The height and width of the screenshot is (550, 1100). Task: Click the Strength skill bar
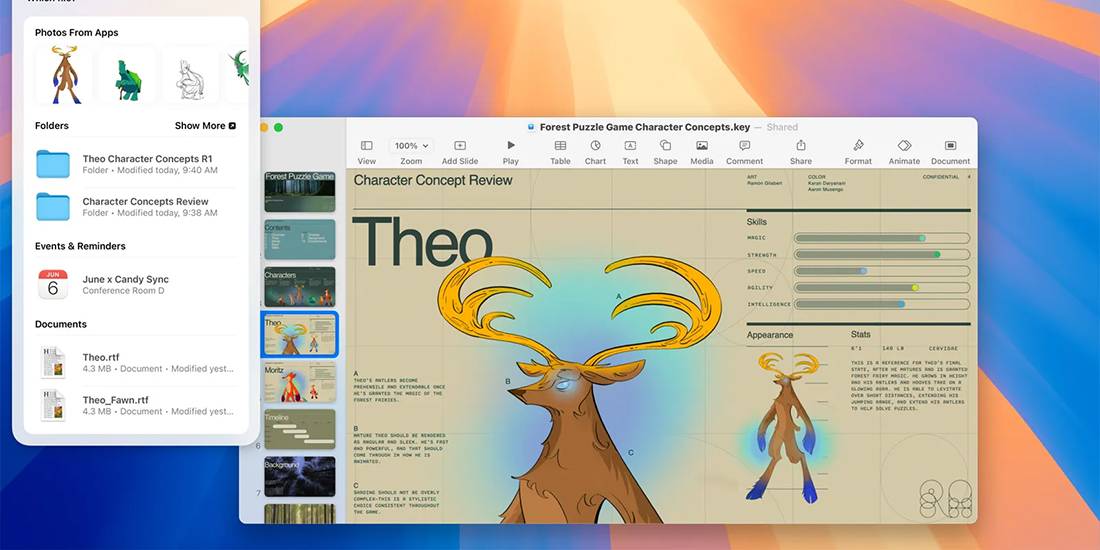click(882, 255)
